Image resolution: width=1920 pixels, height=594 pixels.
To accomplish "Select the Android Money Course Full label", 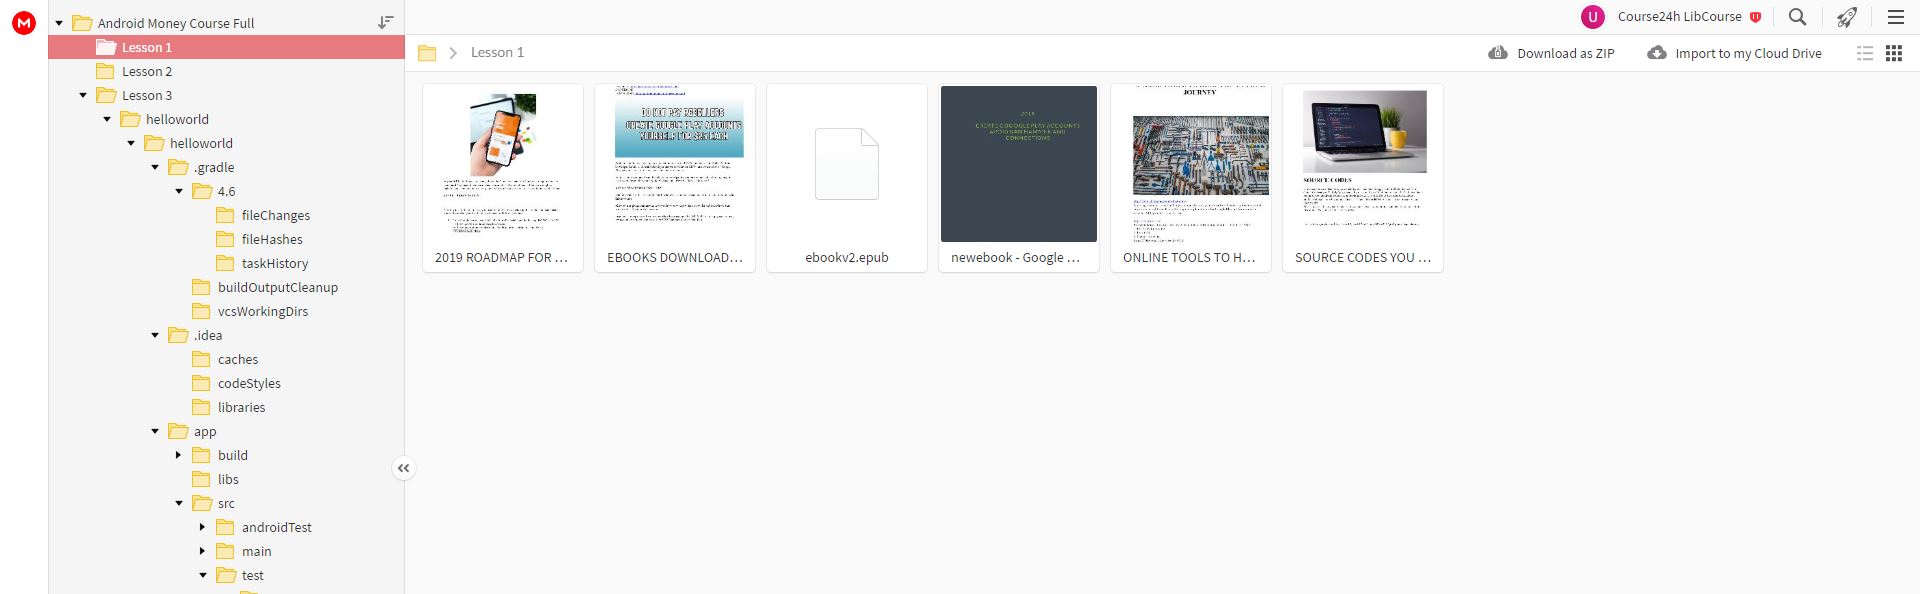I will tap(176, 23).
